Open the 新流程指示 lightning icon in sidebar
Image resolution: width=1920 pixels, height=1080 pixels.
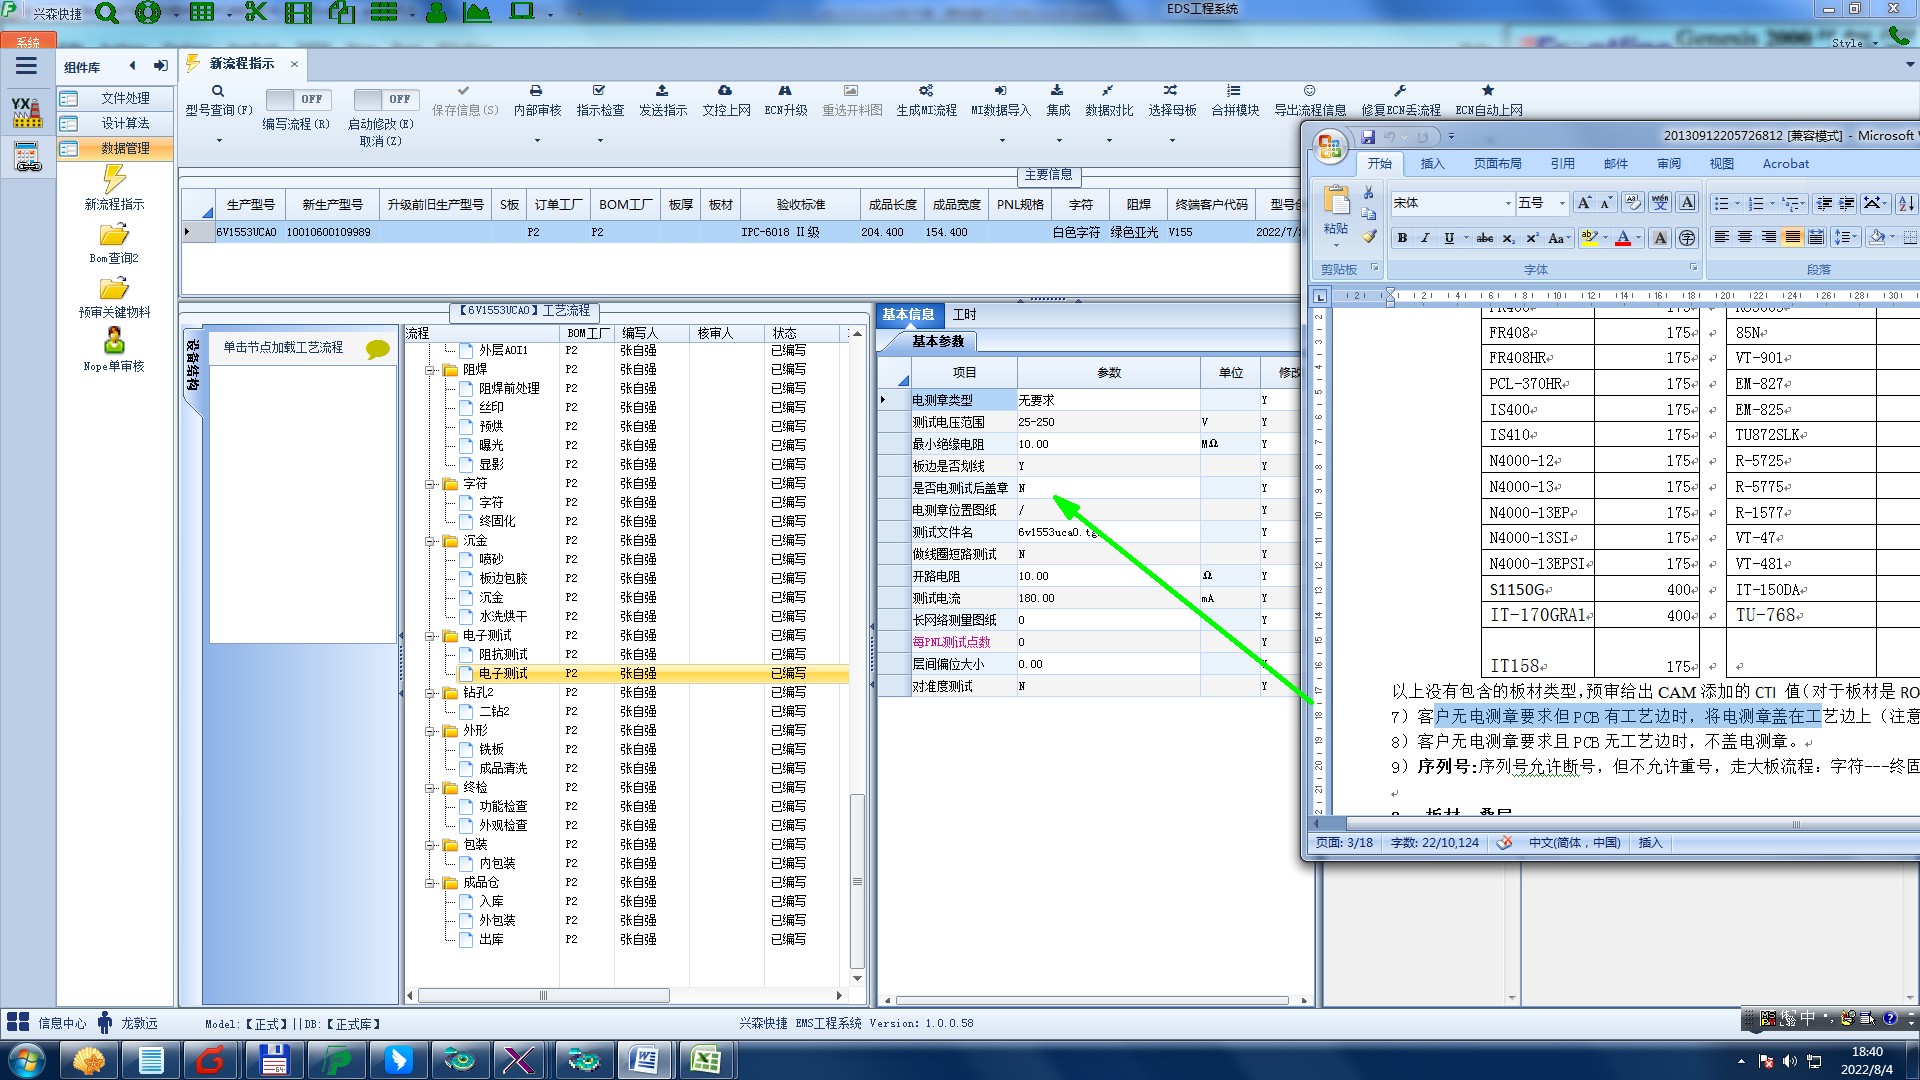pyautogui.click(x=114, y=180)
